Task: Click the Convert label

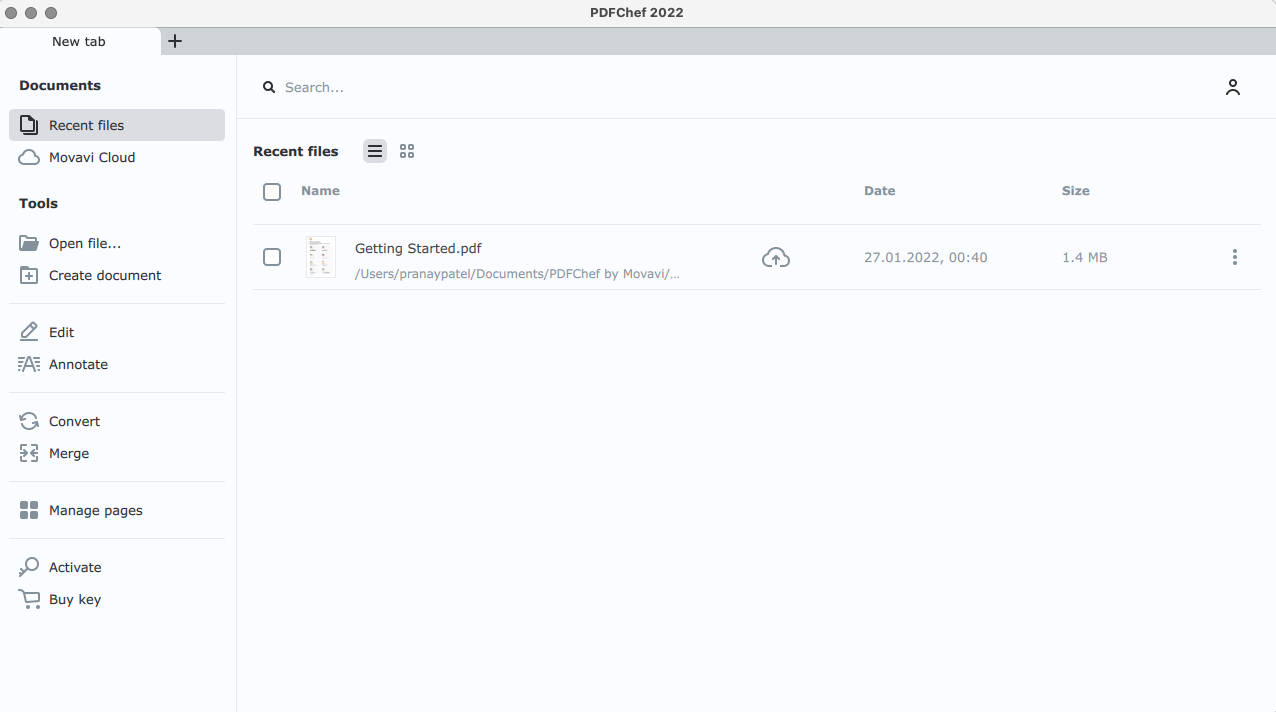Action: click(75, 421)
